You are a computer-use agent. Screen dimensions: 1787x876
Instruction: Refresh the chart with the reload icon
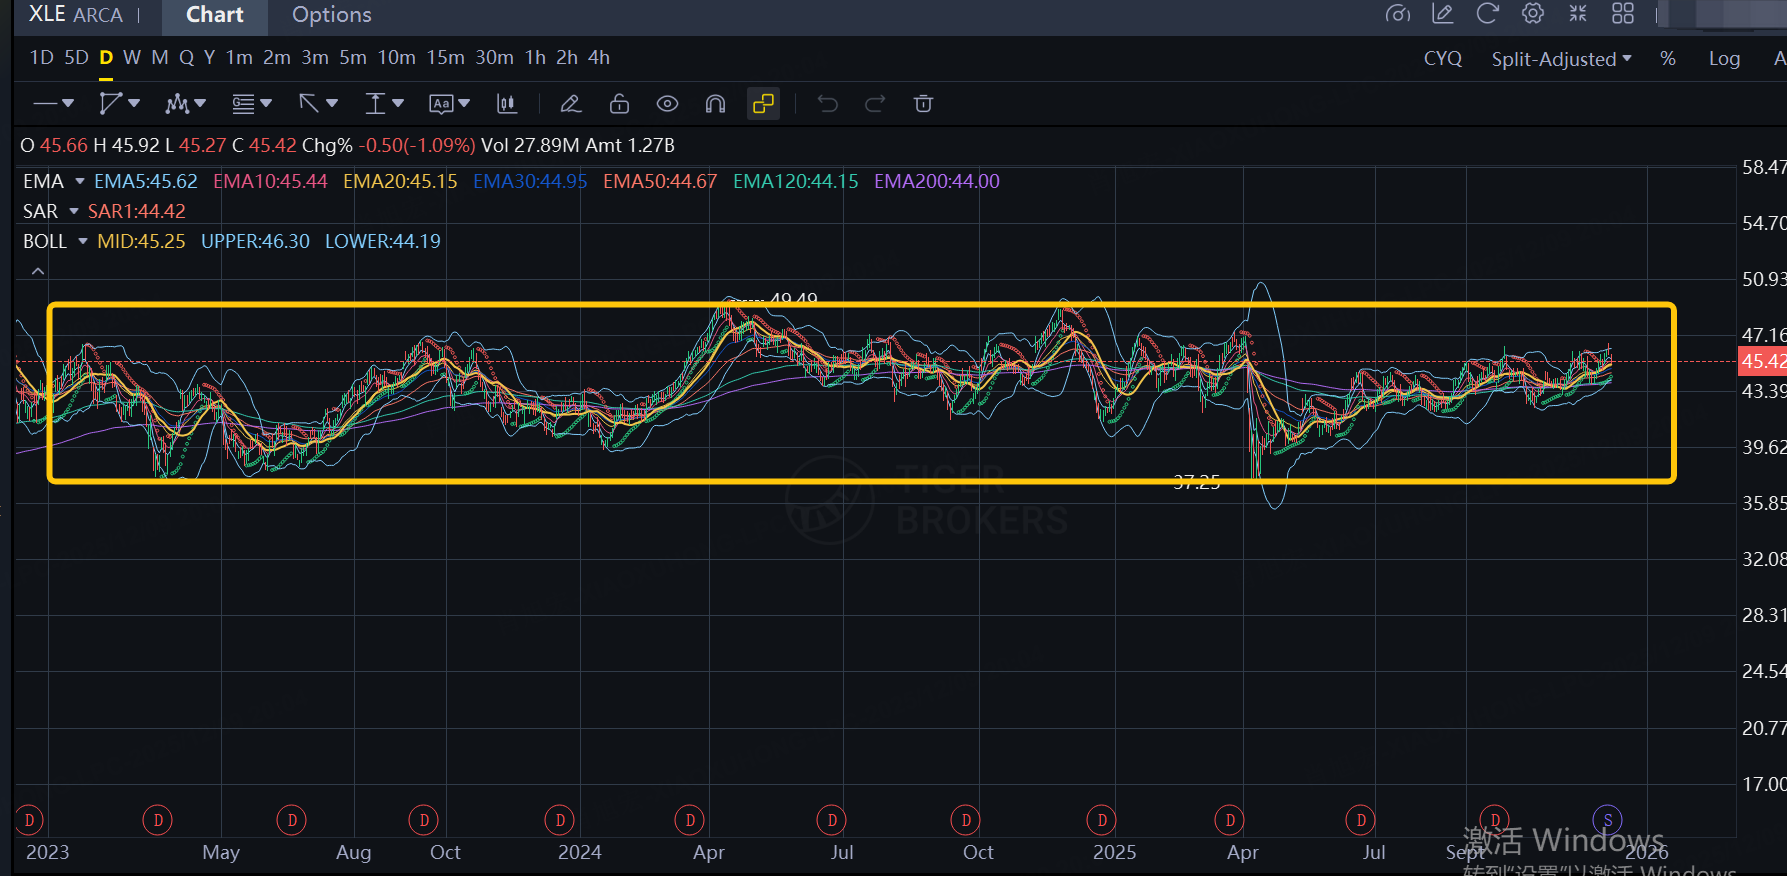(1487, 14)
